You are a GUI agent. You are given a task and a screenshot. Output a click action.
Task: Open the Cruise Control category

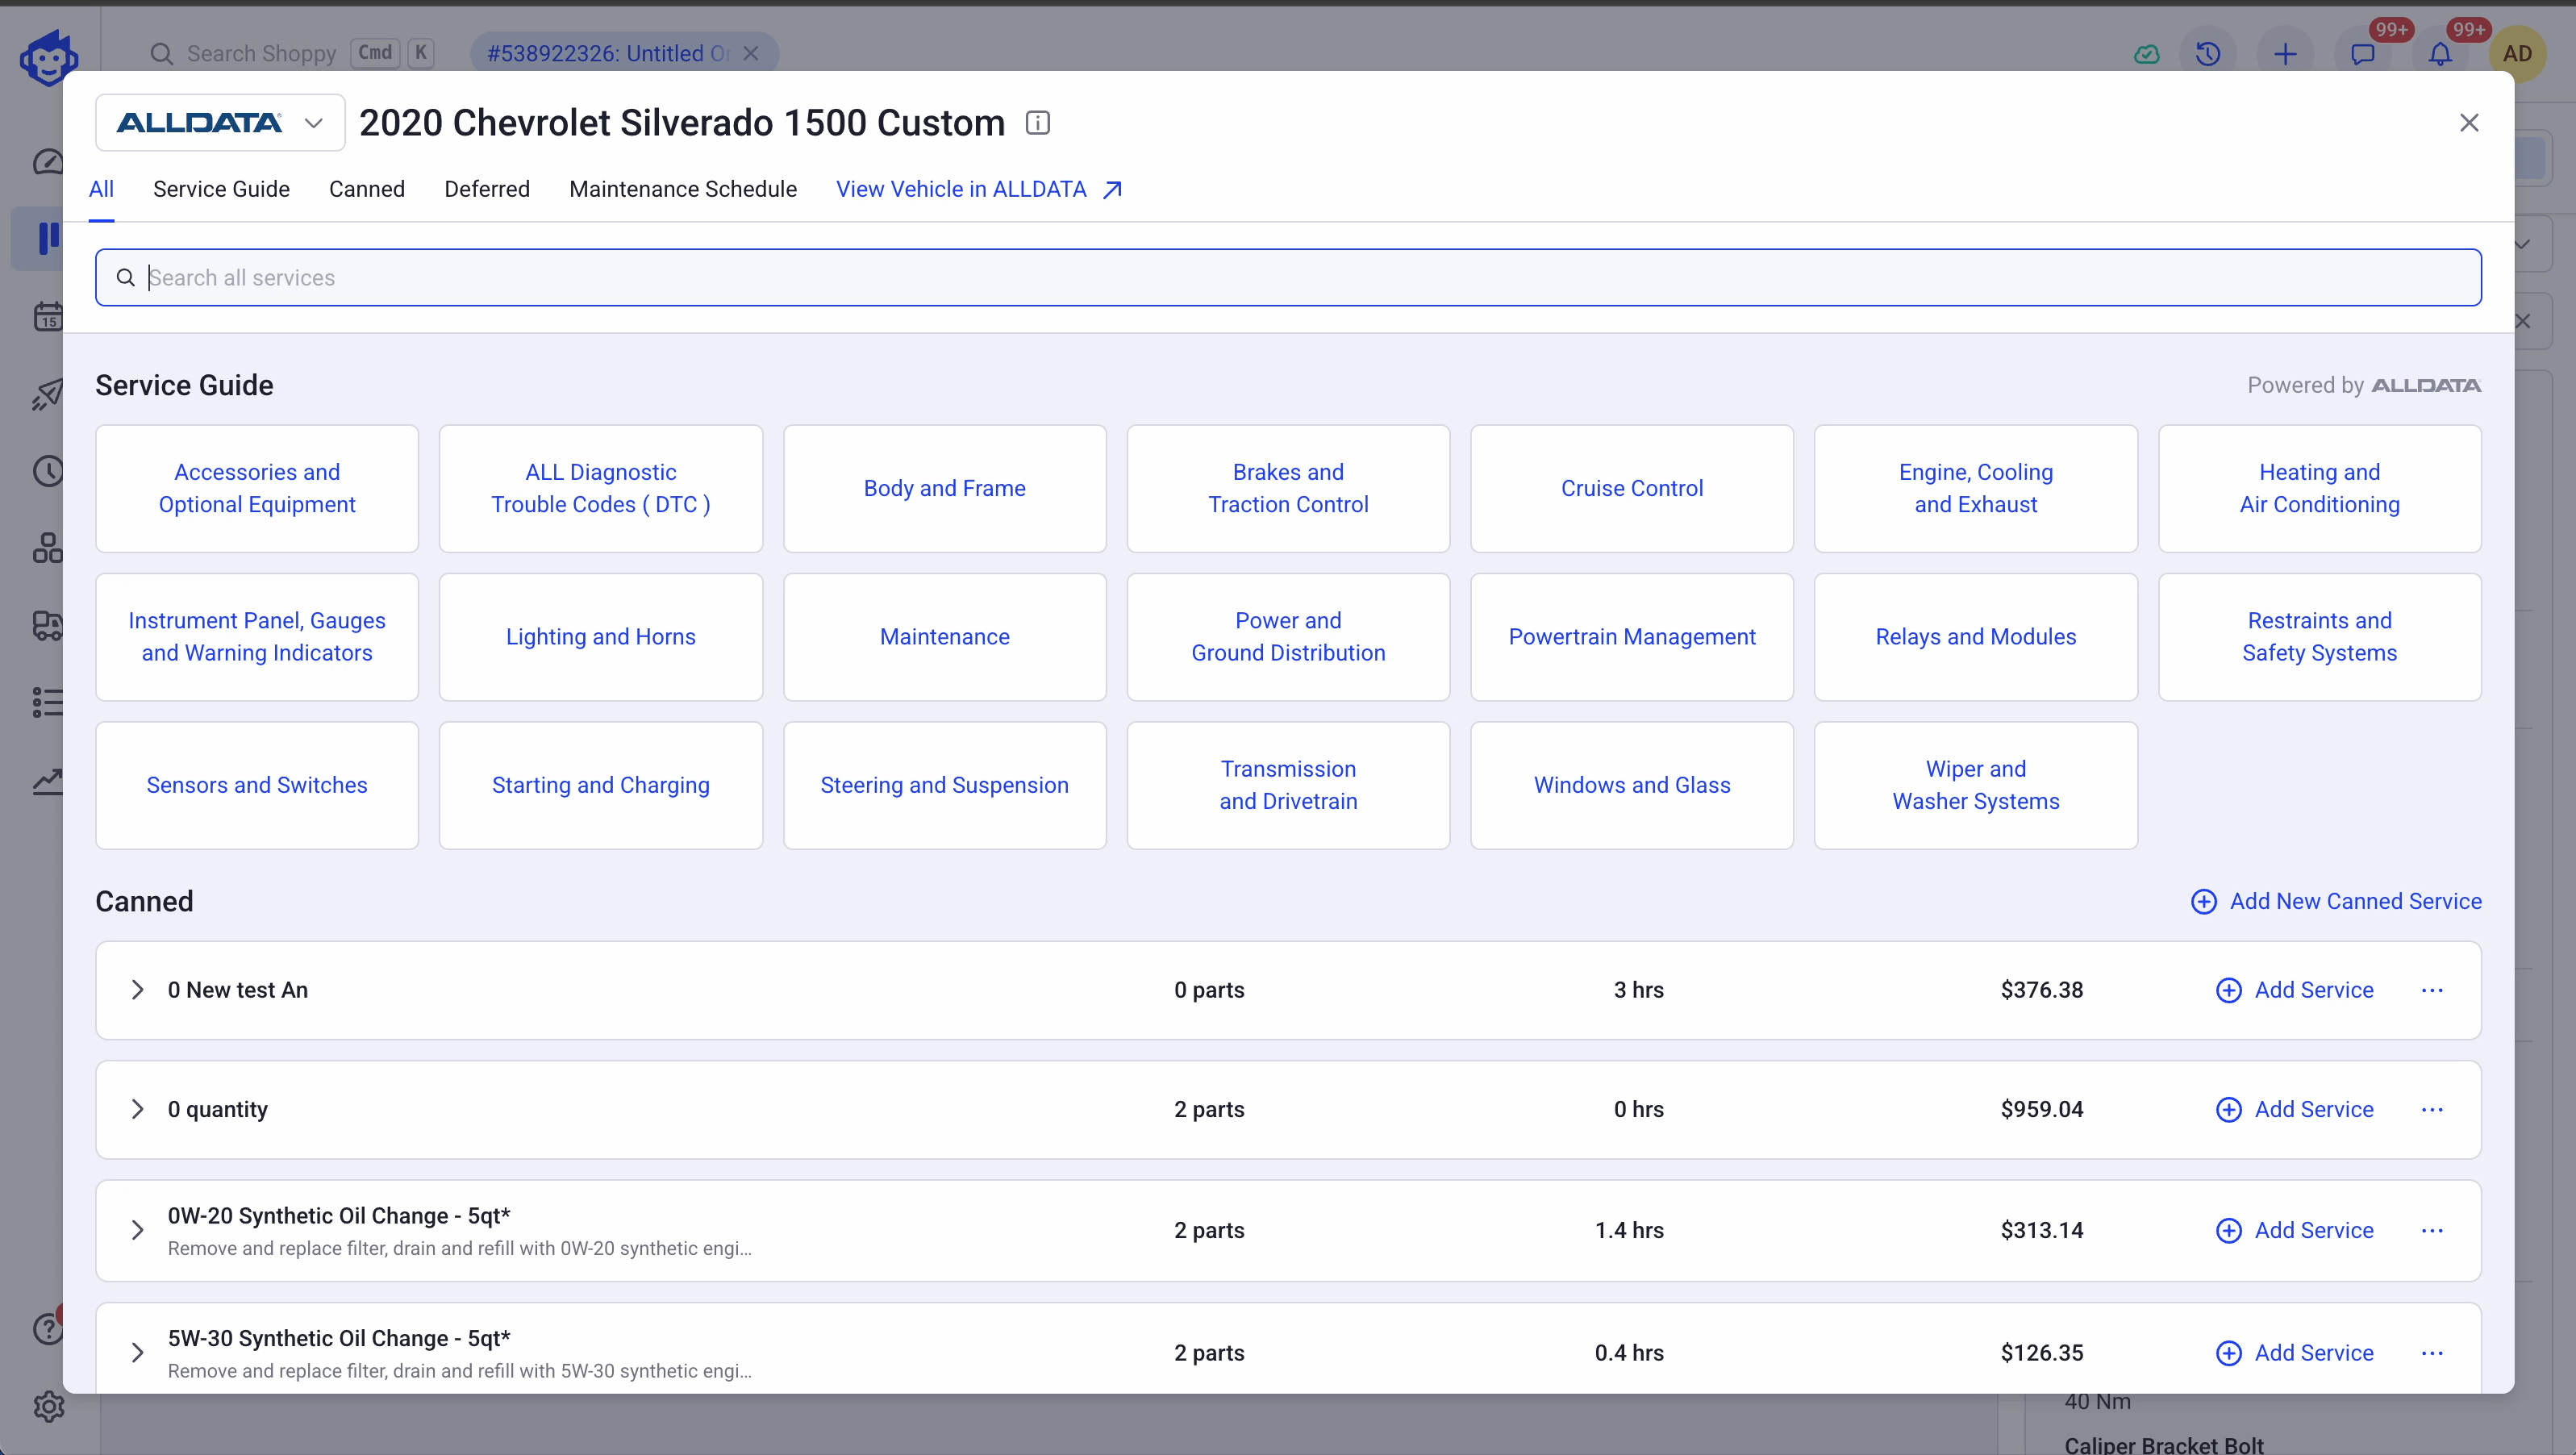pos(1632,489)
